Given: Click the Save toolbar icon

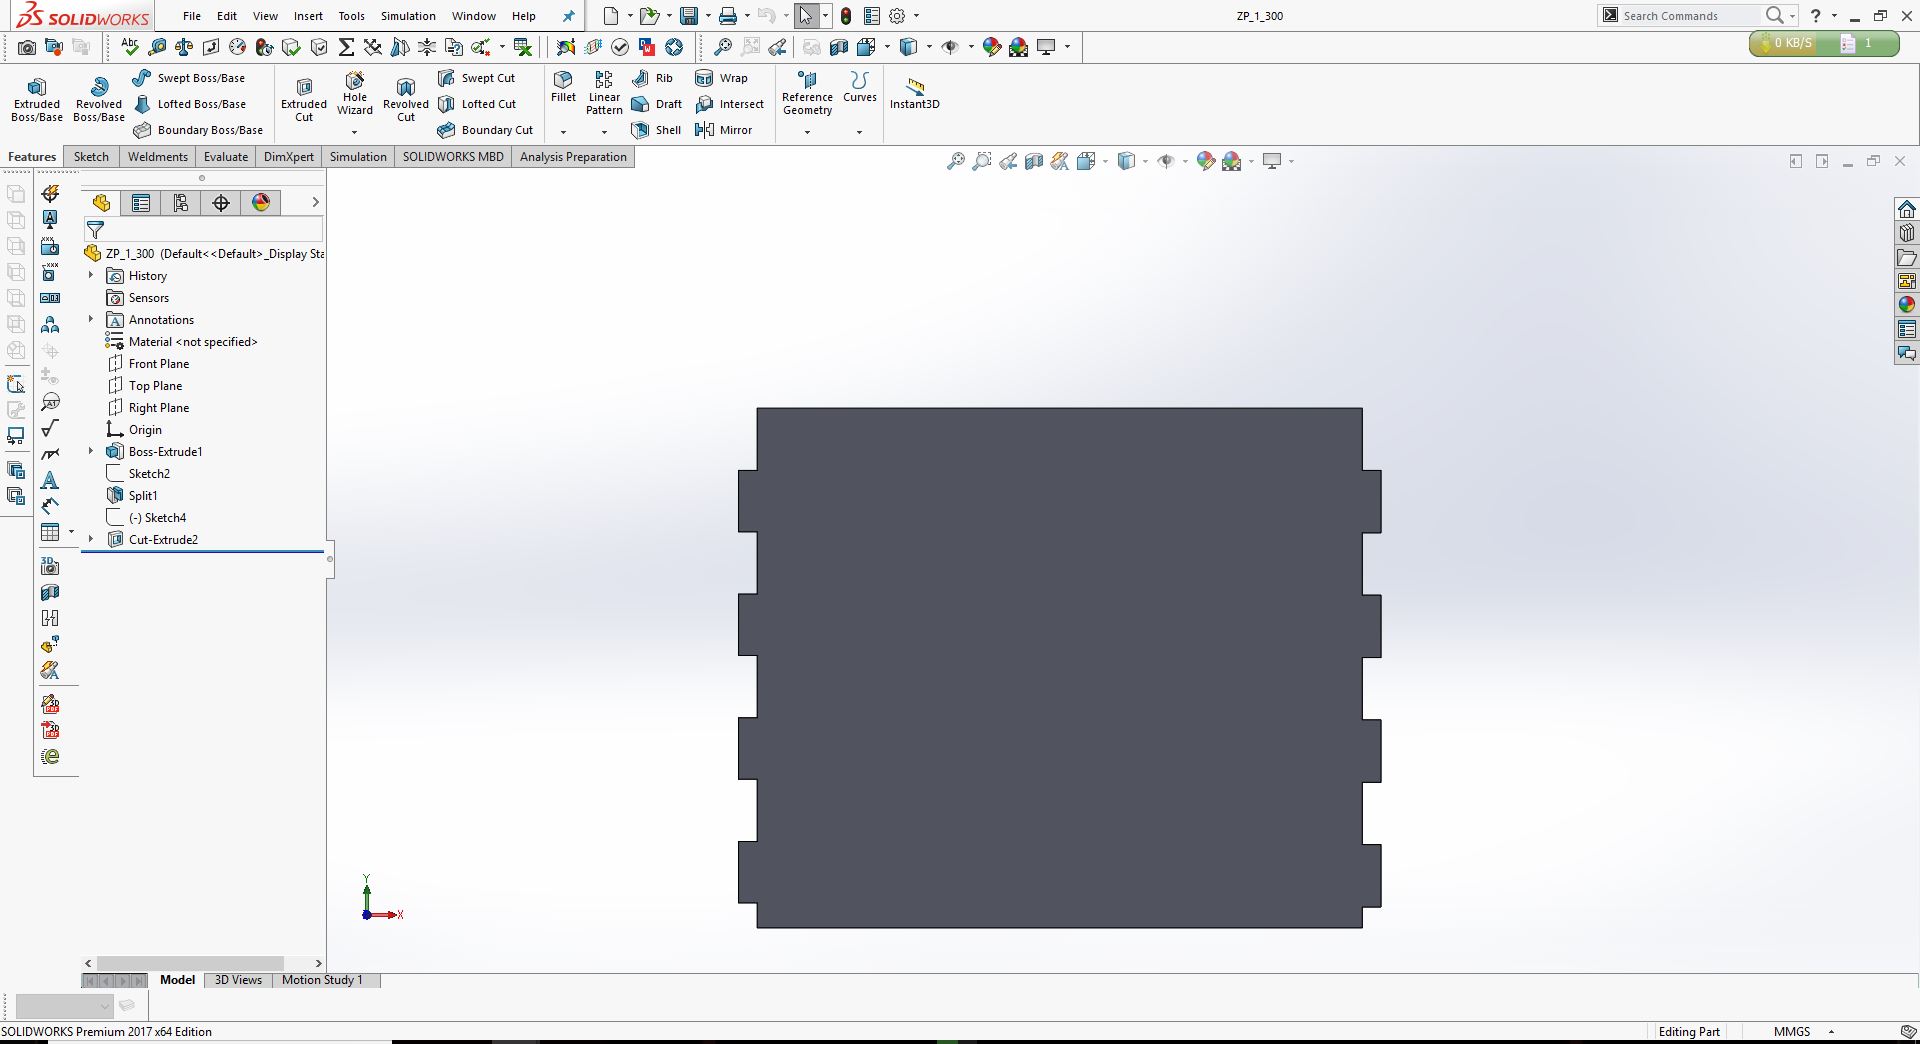Looking at the screenshot, I should click(x=688, y=16).
